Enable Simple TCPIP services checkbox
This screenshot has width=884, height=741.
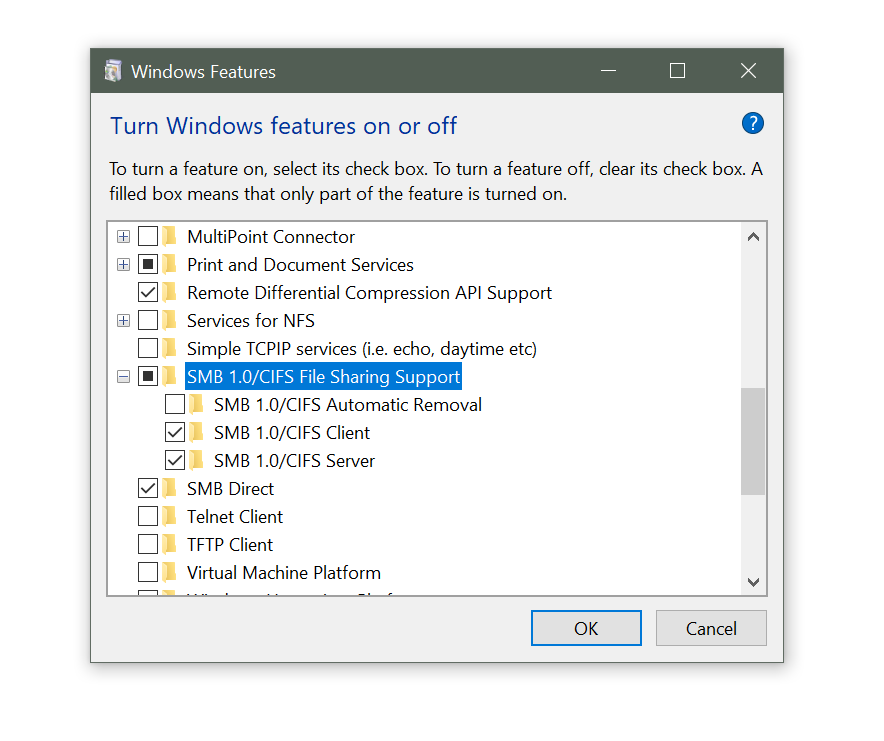[x=148, y=349]
